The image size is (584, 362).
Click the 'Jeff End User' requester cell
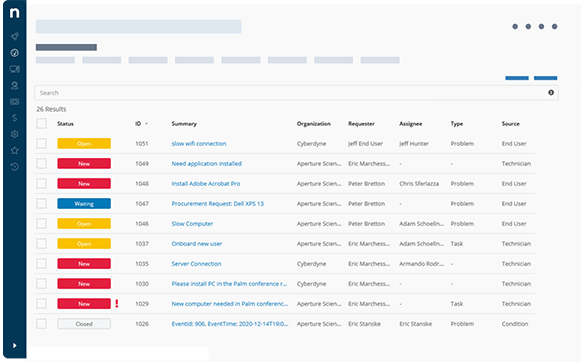(365, 143)
